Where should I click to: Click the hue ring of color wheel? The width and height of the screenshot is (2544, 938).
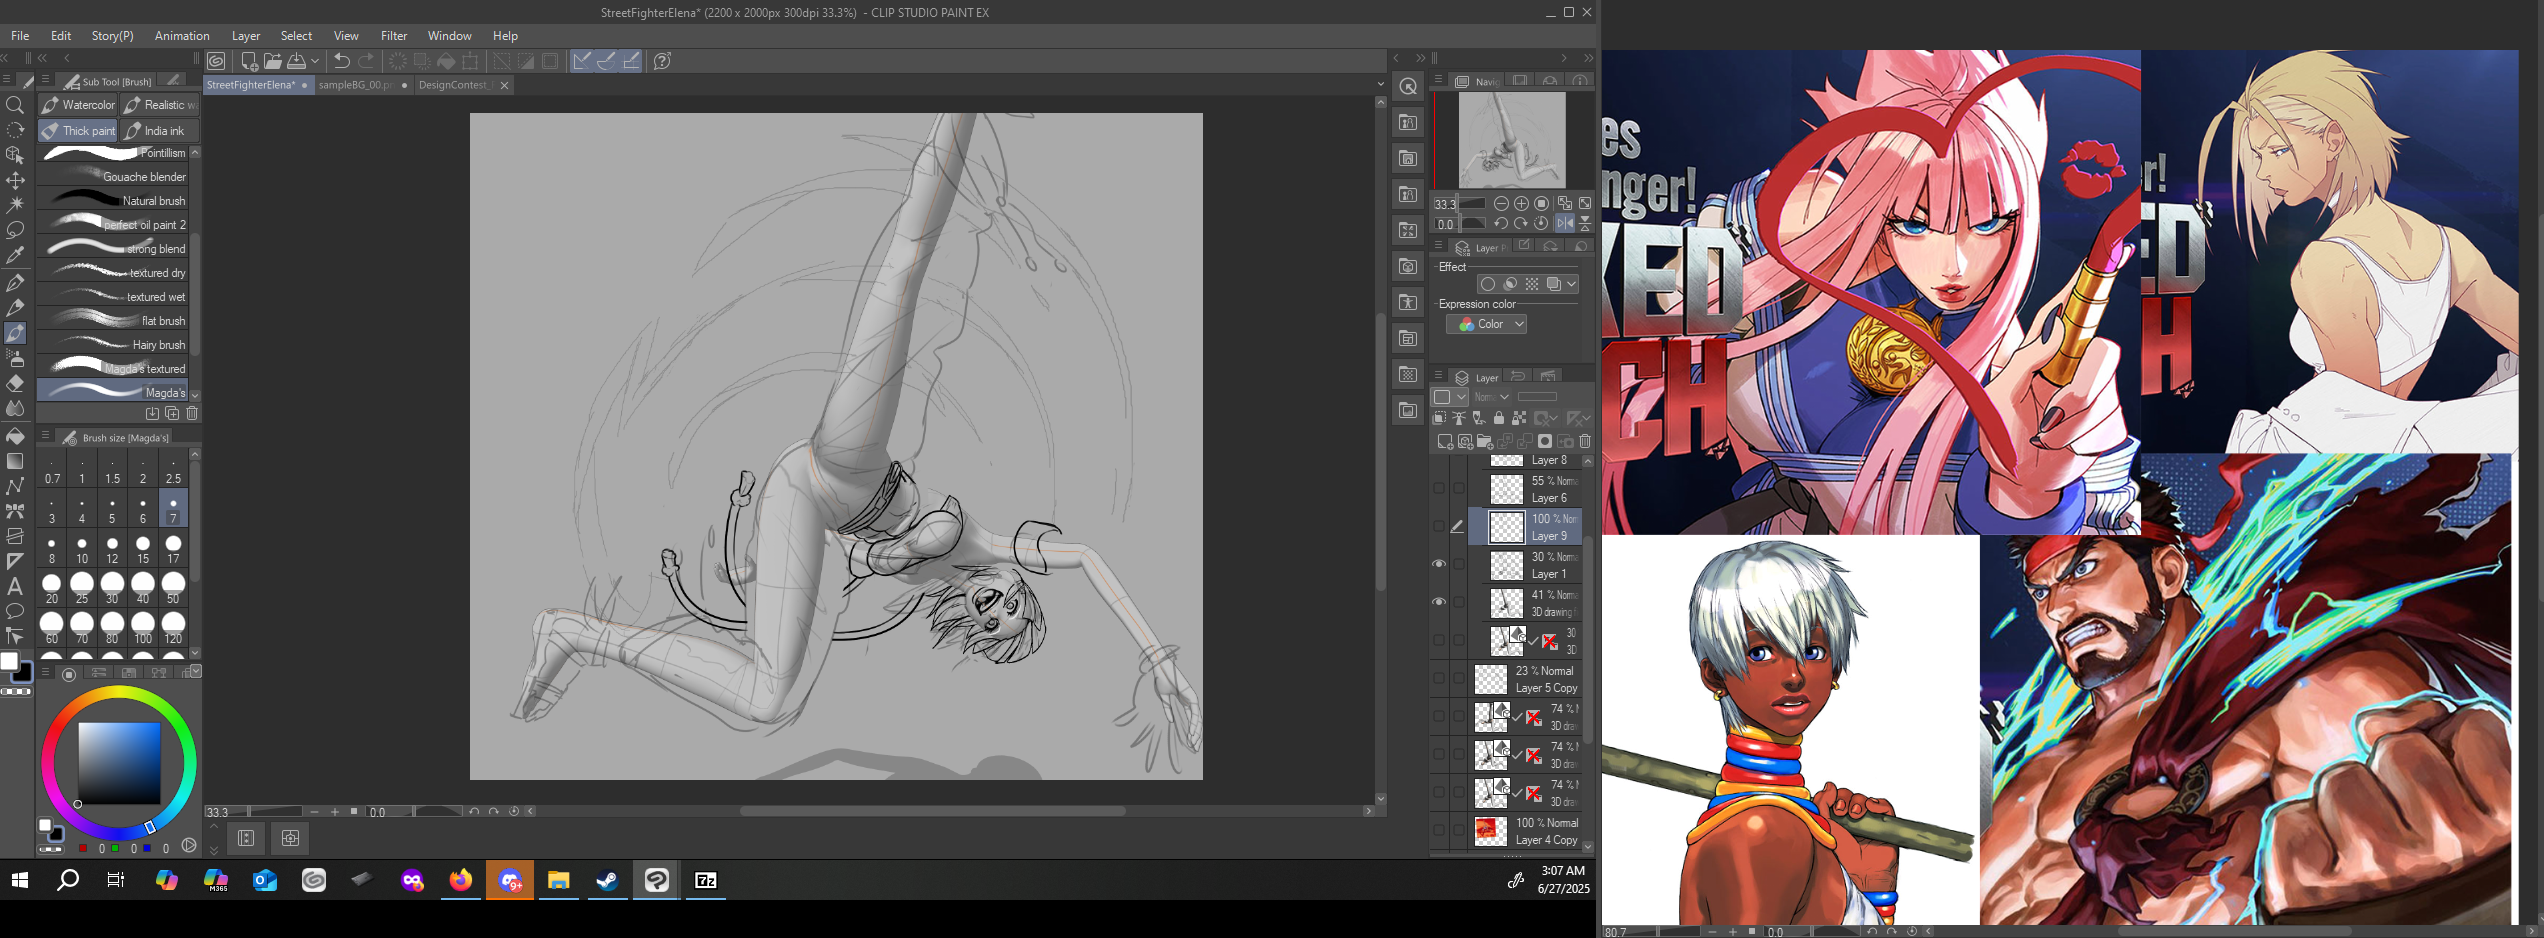click(x=119, y=694)
